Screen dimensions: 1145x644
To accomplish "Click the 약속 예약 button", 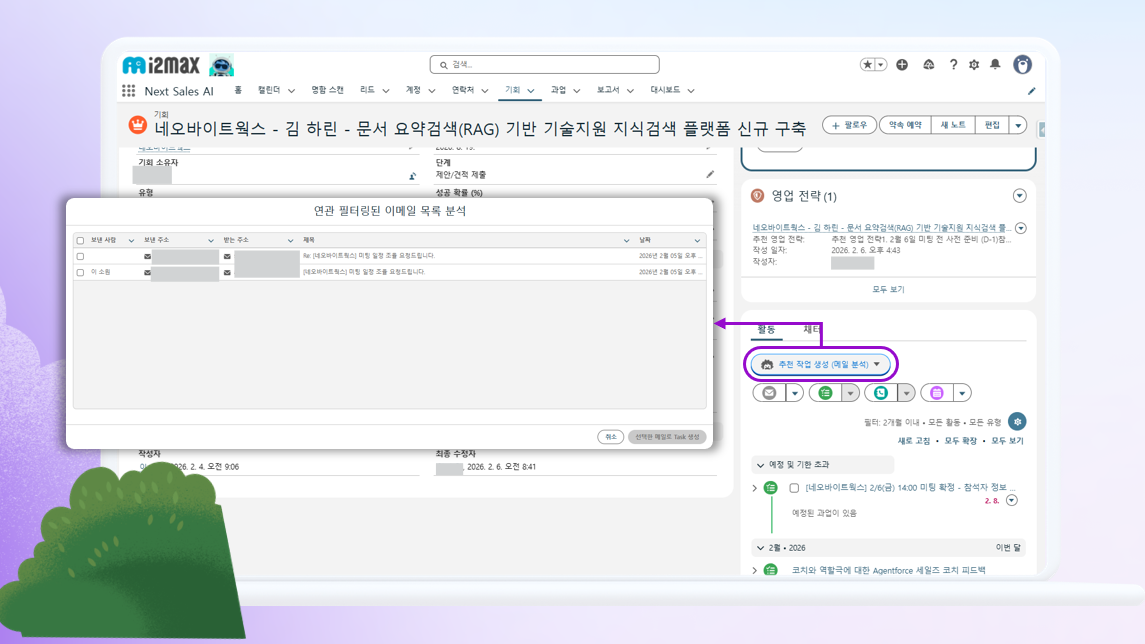I will 905,125.
